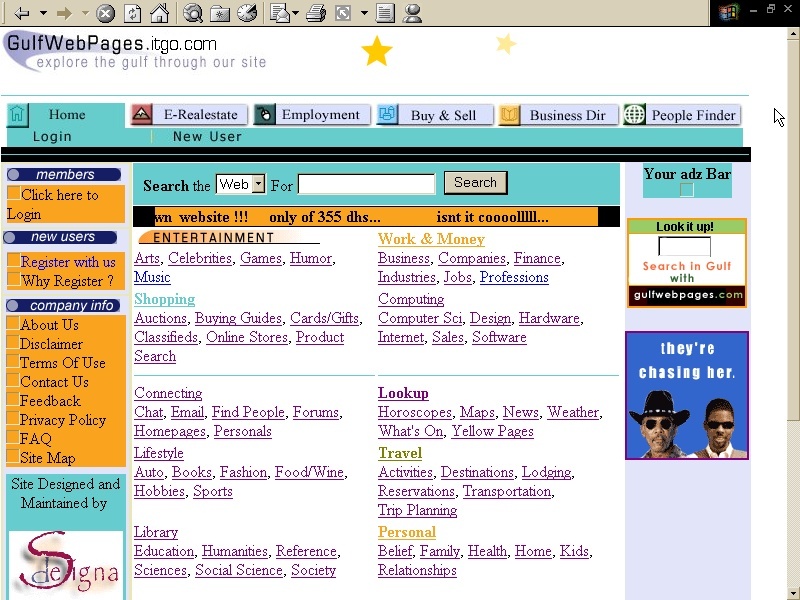This screenshot has width=800, height=600.
Task: Click the search For text field
Action: [366, 184]
